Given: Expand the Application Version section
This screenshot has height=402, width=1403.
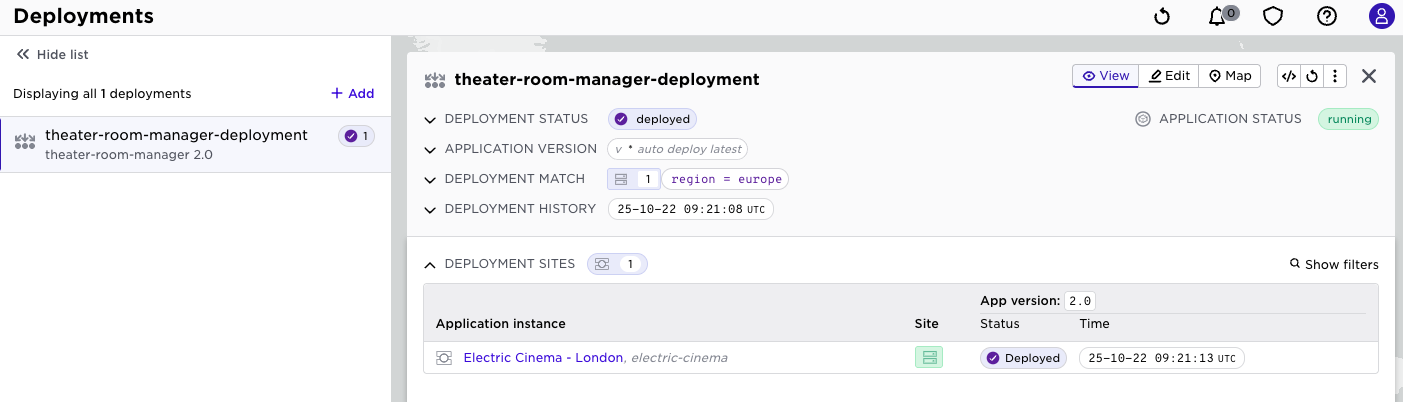Looking at the screenshot, I should coord(430,150).
